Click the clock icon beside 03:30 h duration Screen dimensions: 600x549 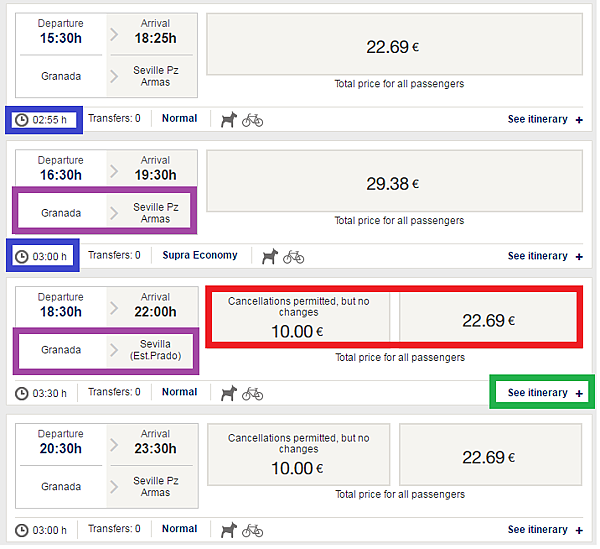pyautogui.click(x=22, y=393)
